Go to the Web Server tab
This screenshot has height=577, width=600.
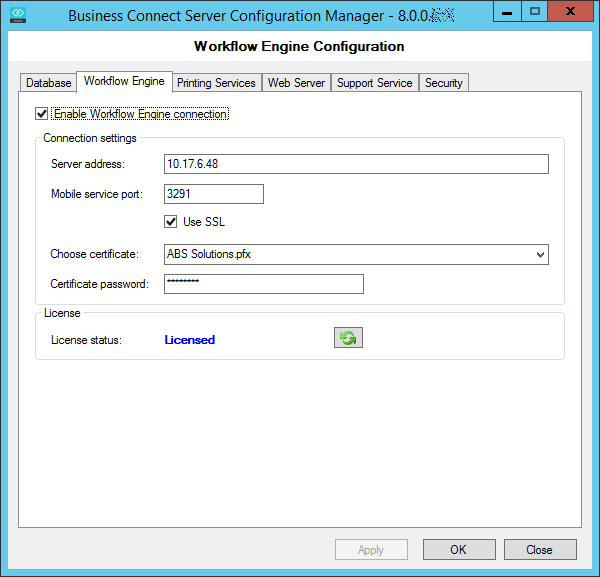coord(296,83)
